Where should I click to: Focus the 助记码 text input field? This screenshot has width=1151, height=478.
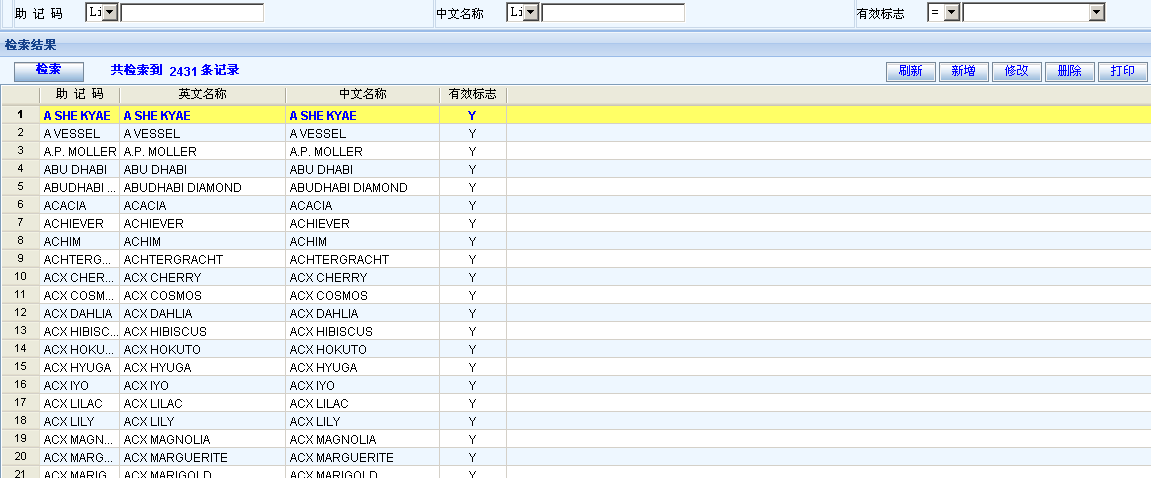192,13
